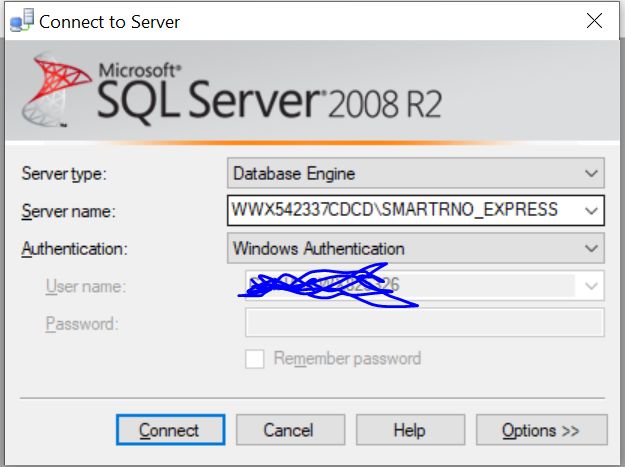The image size is (625, 467).
Task: Cancel the server connection dialog
Action: 290,430
